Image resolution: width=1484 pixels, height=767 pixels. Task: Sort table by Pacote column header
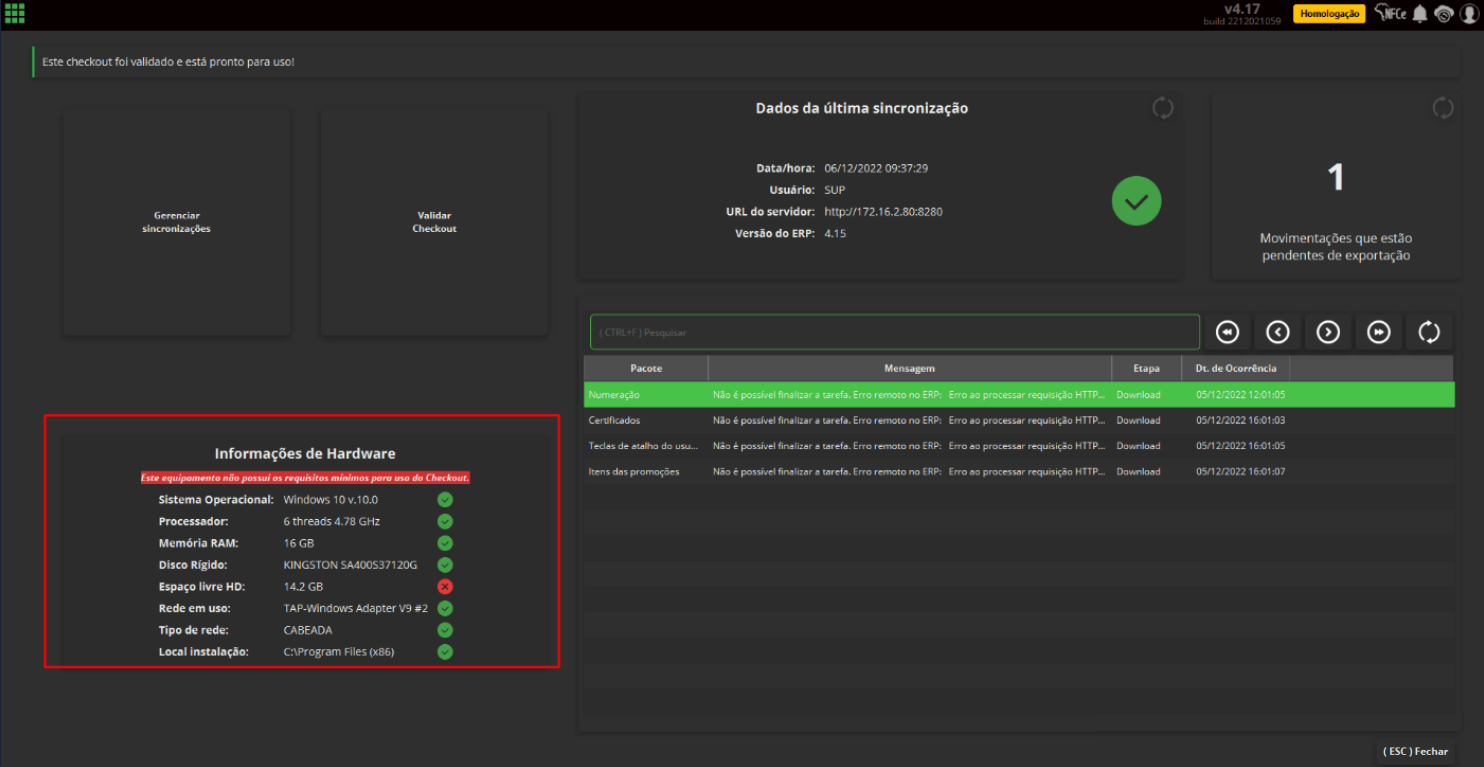pyautogui.click(x=646, y=368)
